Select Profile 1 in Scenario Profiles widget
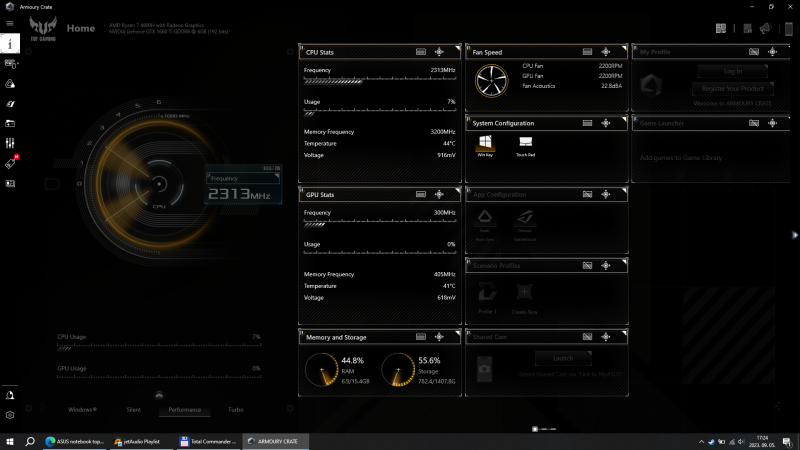800x450 pixels. click(x=487, y=297)
